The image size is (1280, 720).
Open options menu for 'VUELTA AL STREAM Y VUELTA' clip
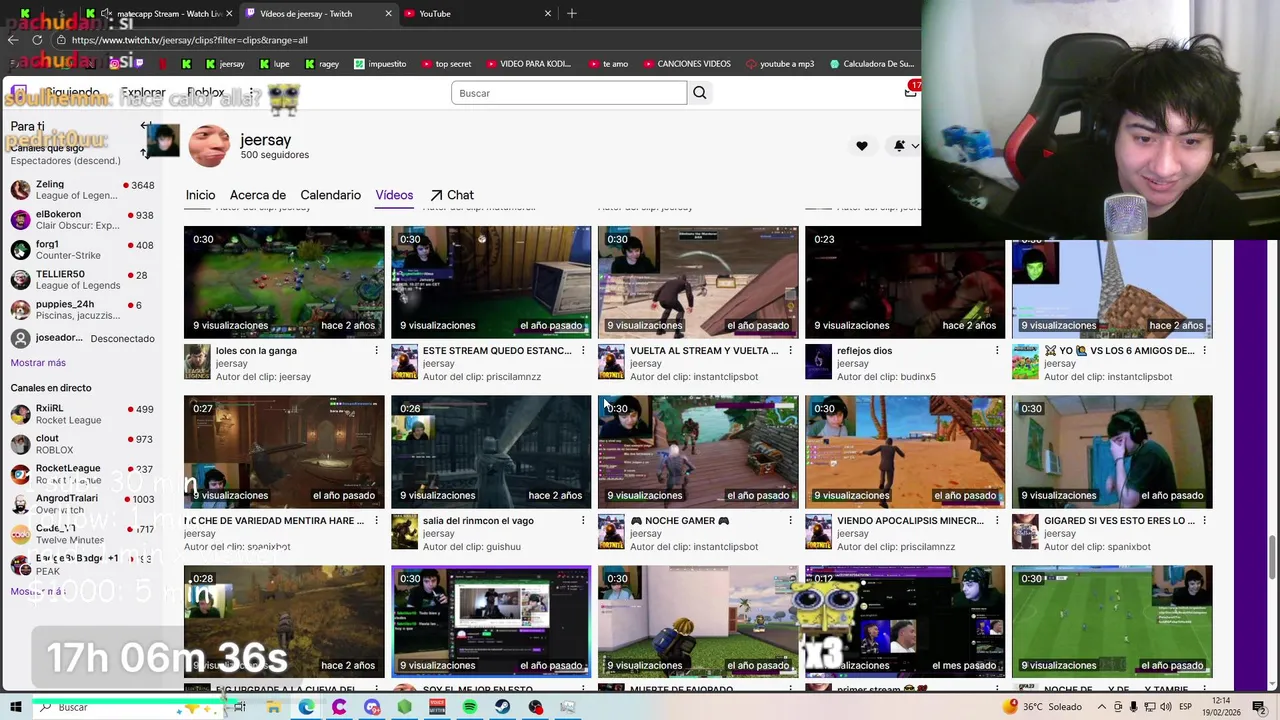790,351
